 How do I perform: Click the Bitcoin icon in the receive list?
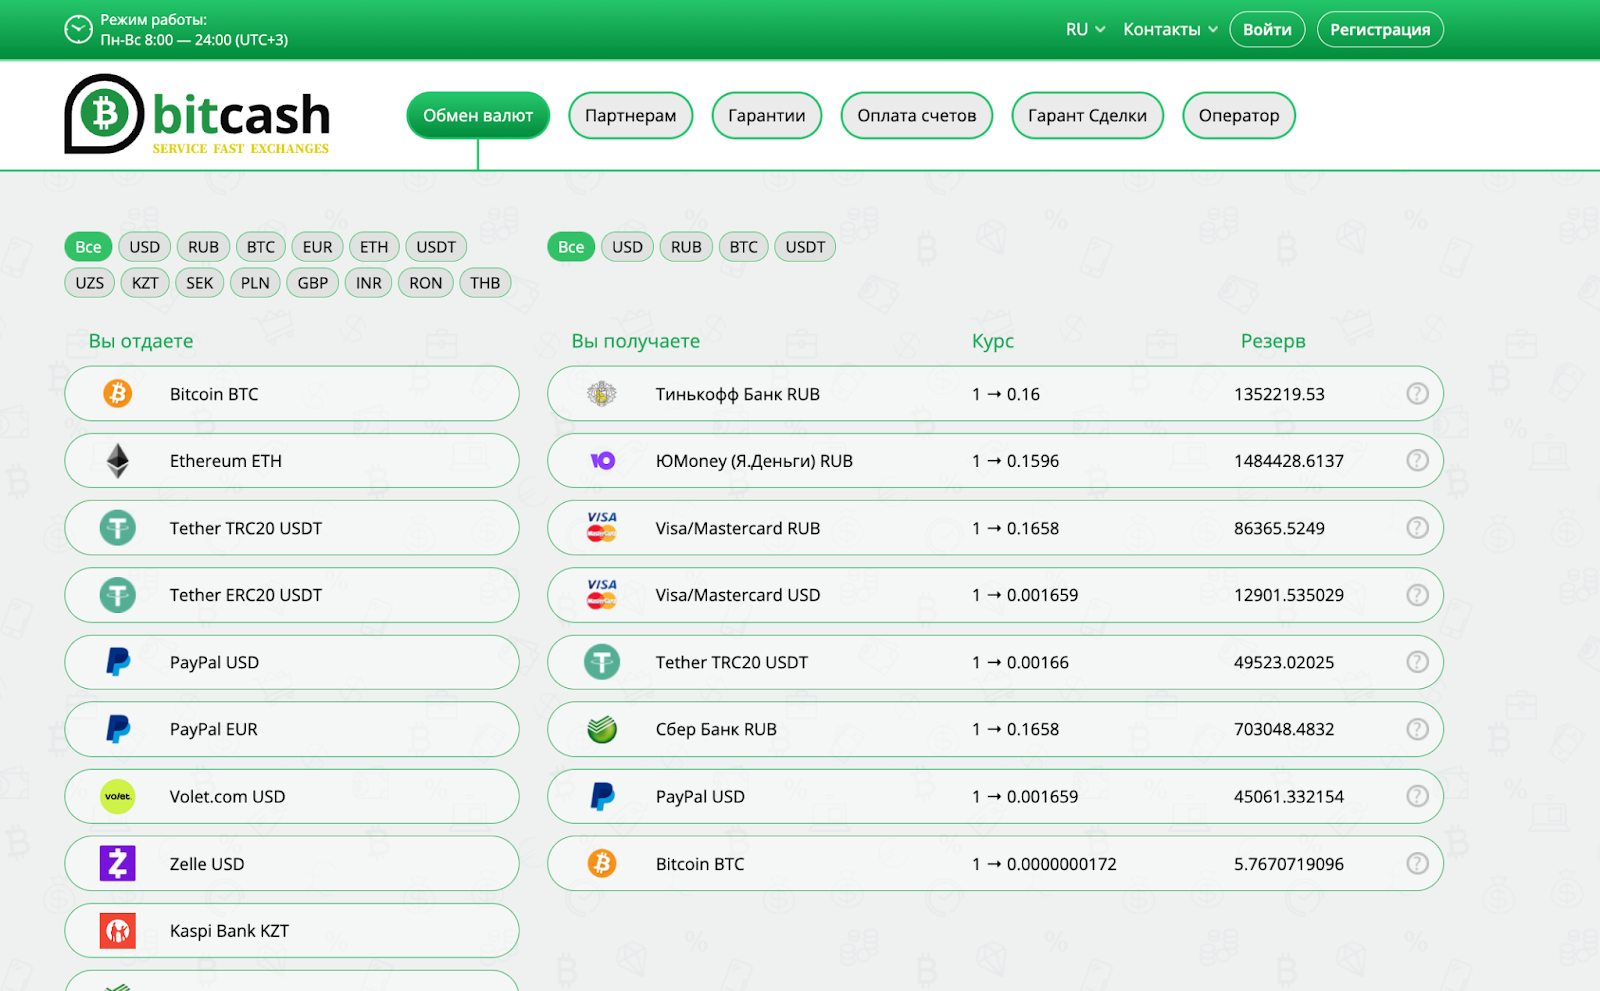point(602,863)
